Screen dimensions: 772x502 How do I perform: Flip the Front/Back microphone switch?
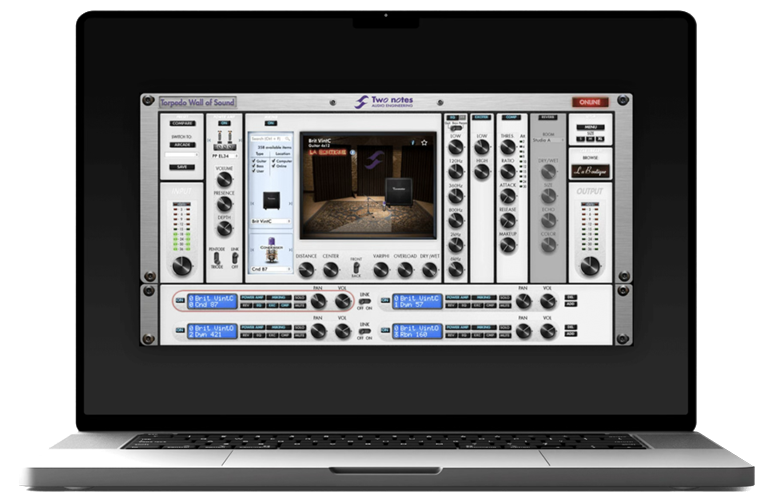356,268
